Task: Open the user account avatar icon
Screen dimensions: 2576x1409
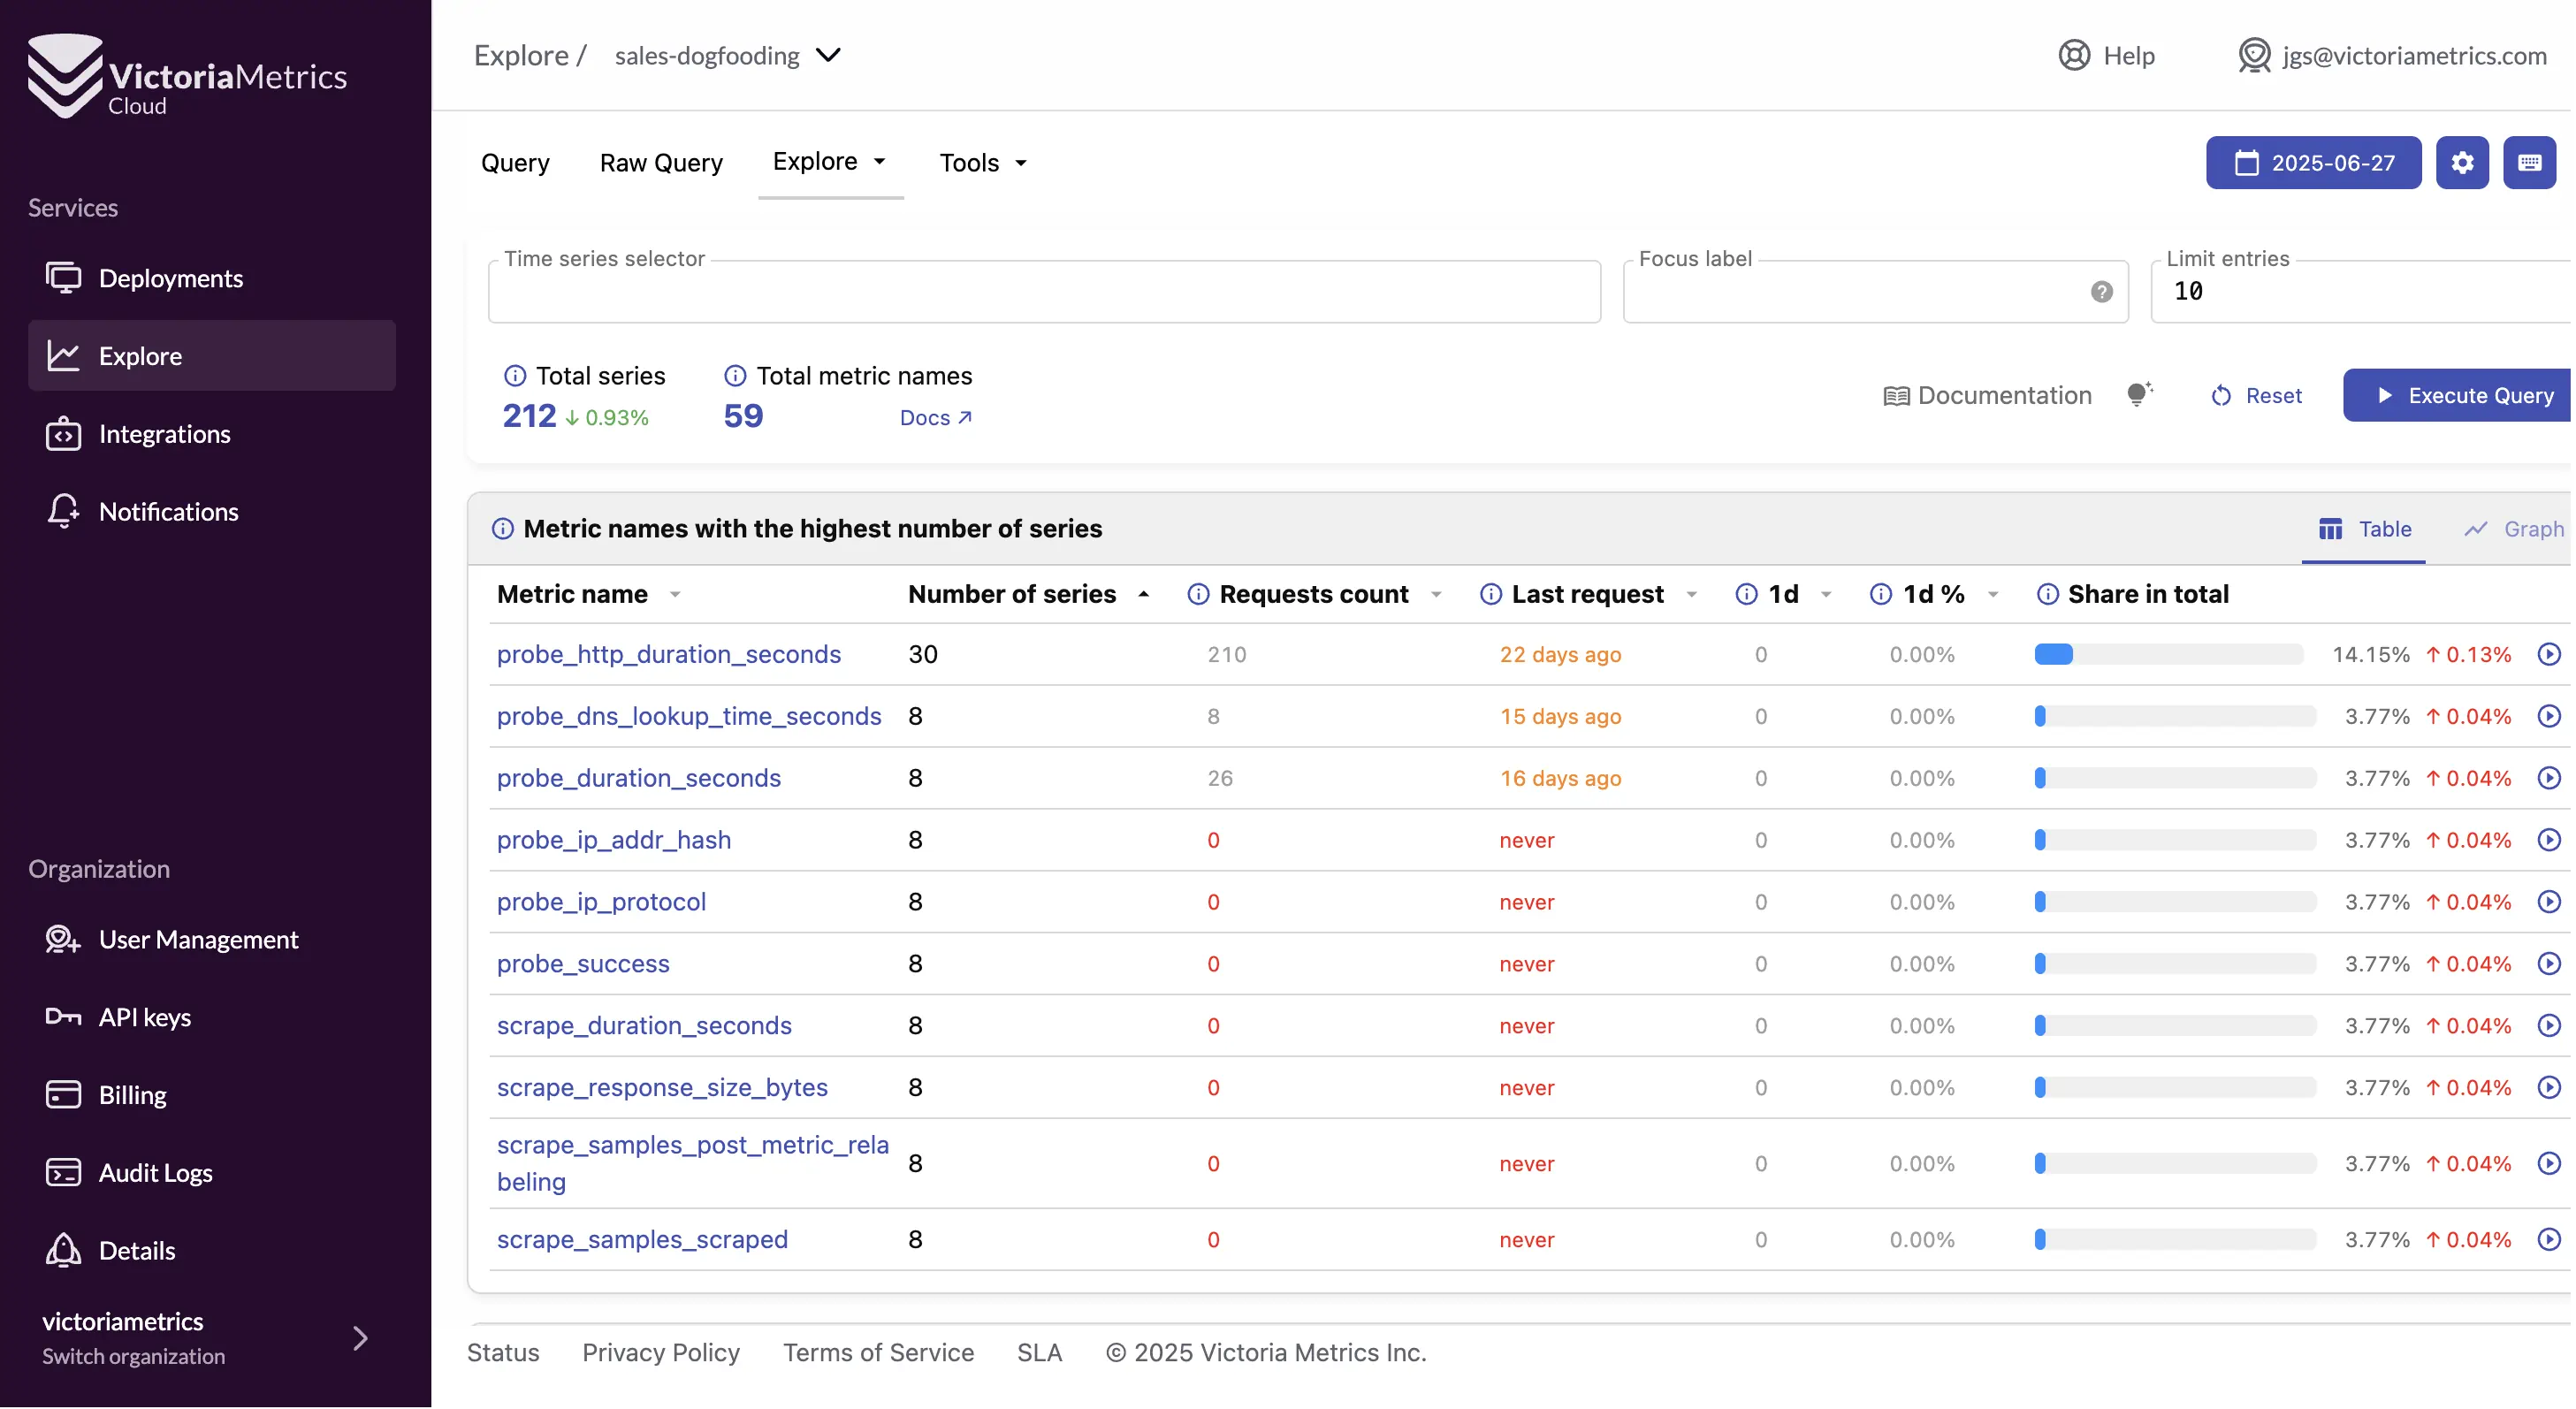Action: click(2254, 55)
